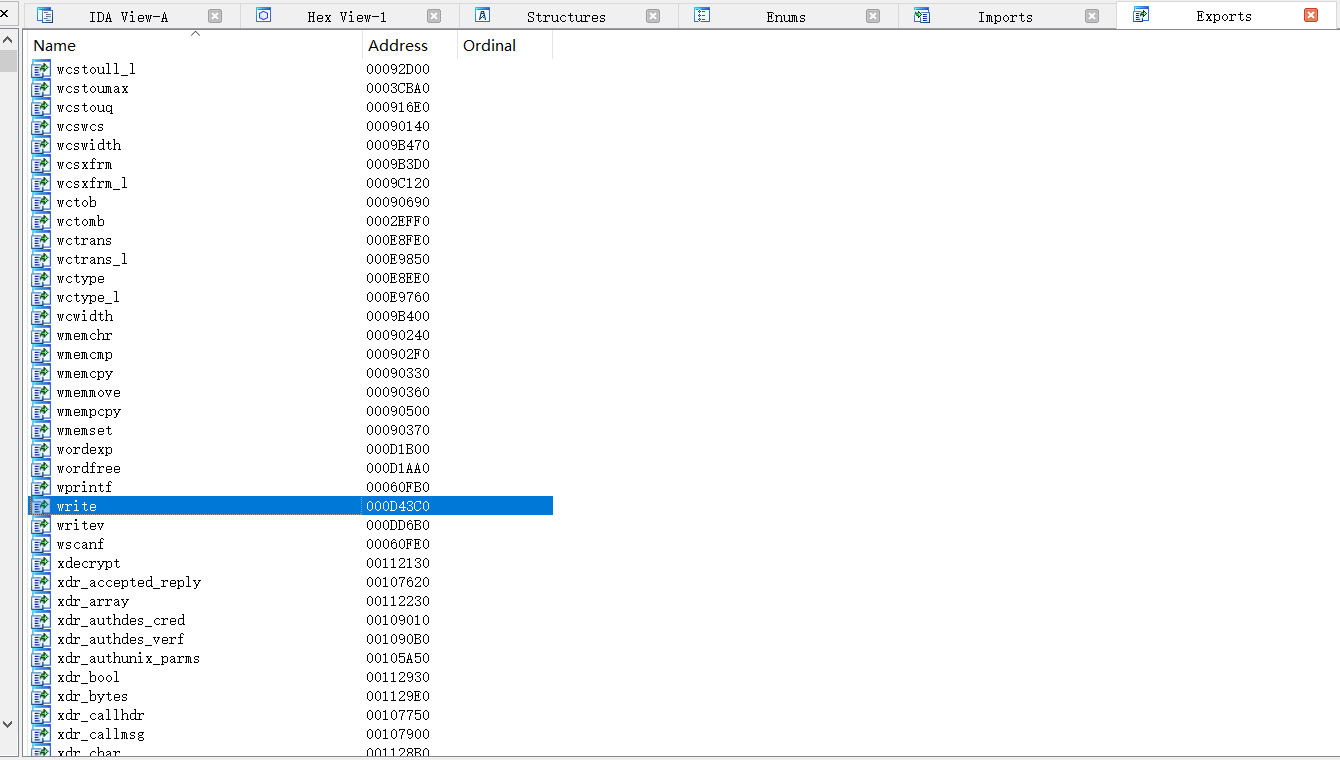The image size is (1340, 760).
Task: Select the xdr_callmsg export entry
Action: click(x=100, y=734)
